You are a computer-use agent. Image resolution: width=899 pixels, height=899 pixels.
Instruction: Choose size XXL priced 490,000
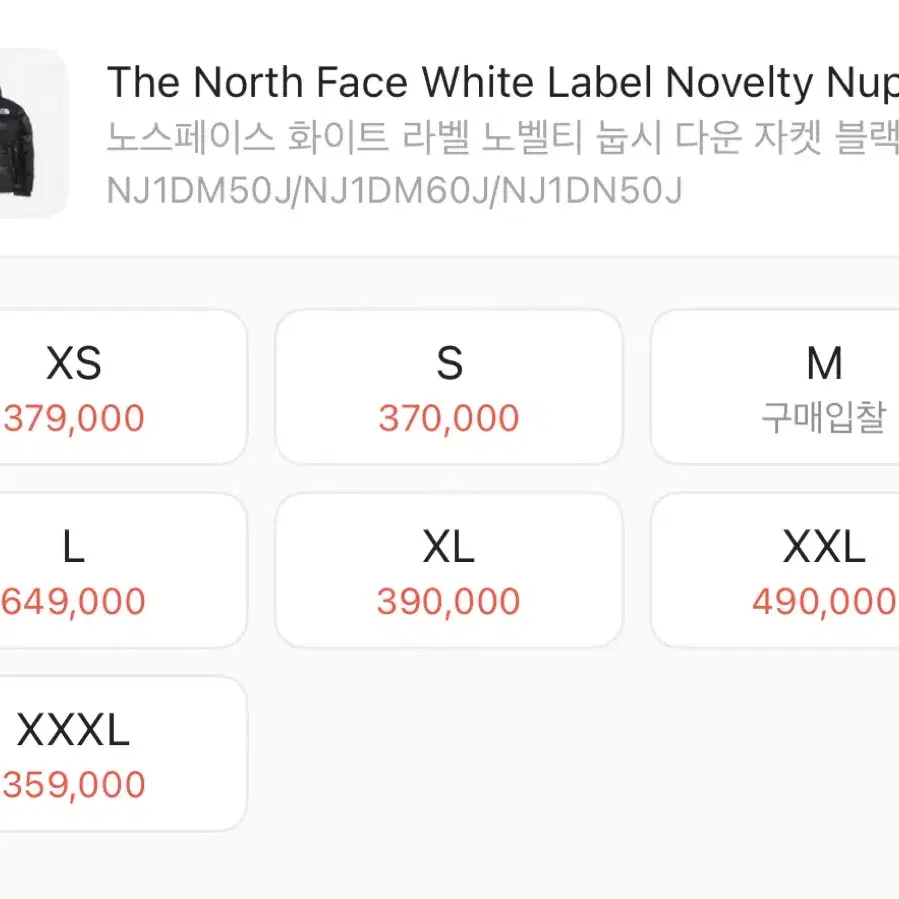pos(775,570)
